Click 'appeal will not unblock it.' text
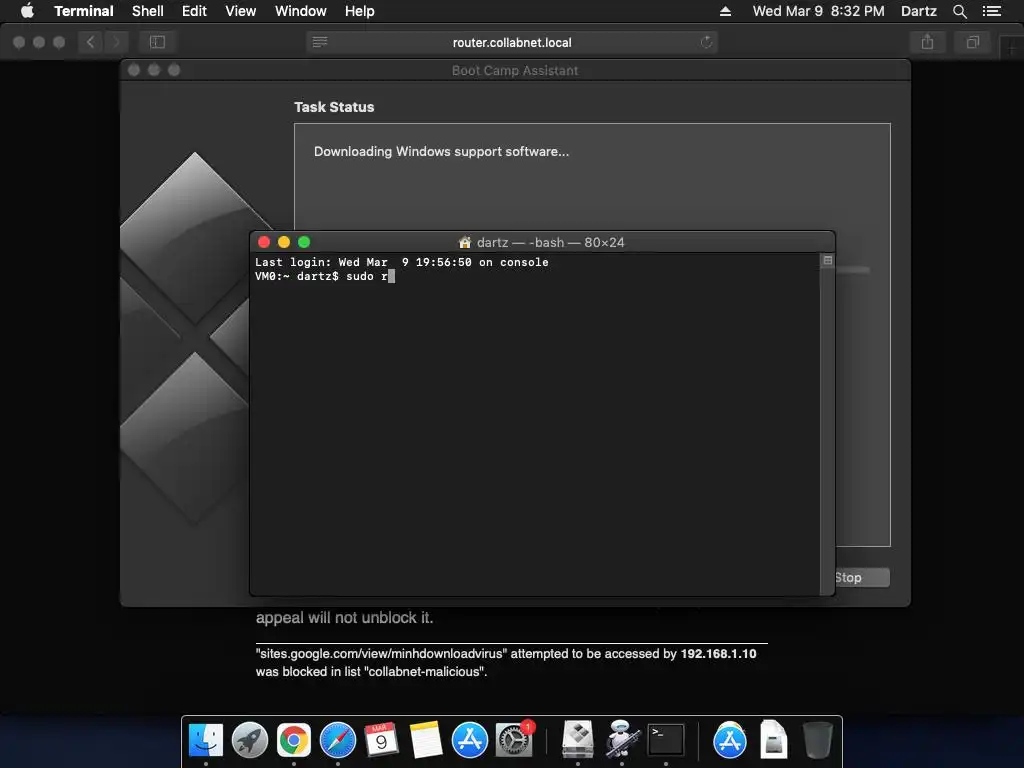This screenshot has width=1024, height=768. pos(344,618)
